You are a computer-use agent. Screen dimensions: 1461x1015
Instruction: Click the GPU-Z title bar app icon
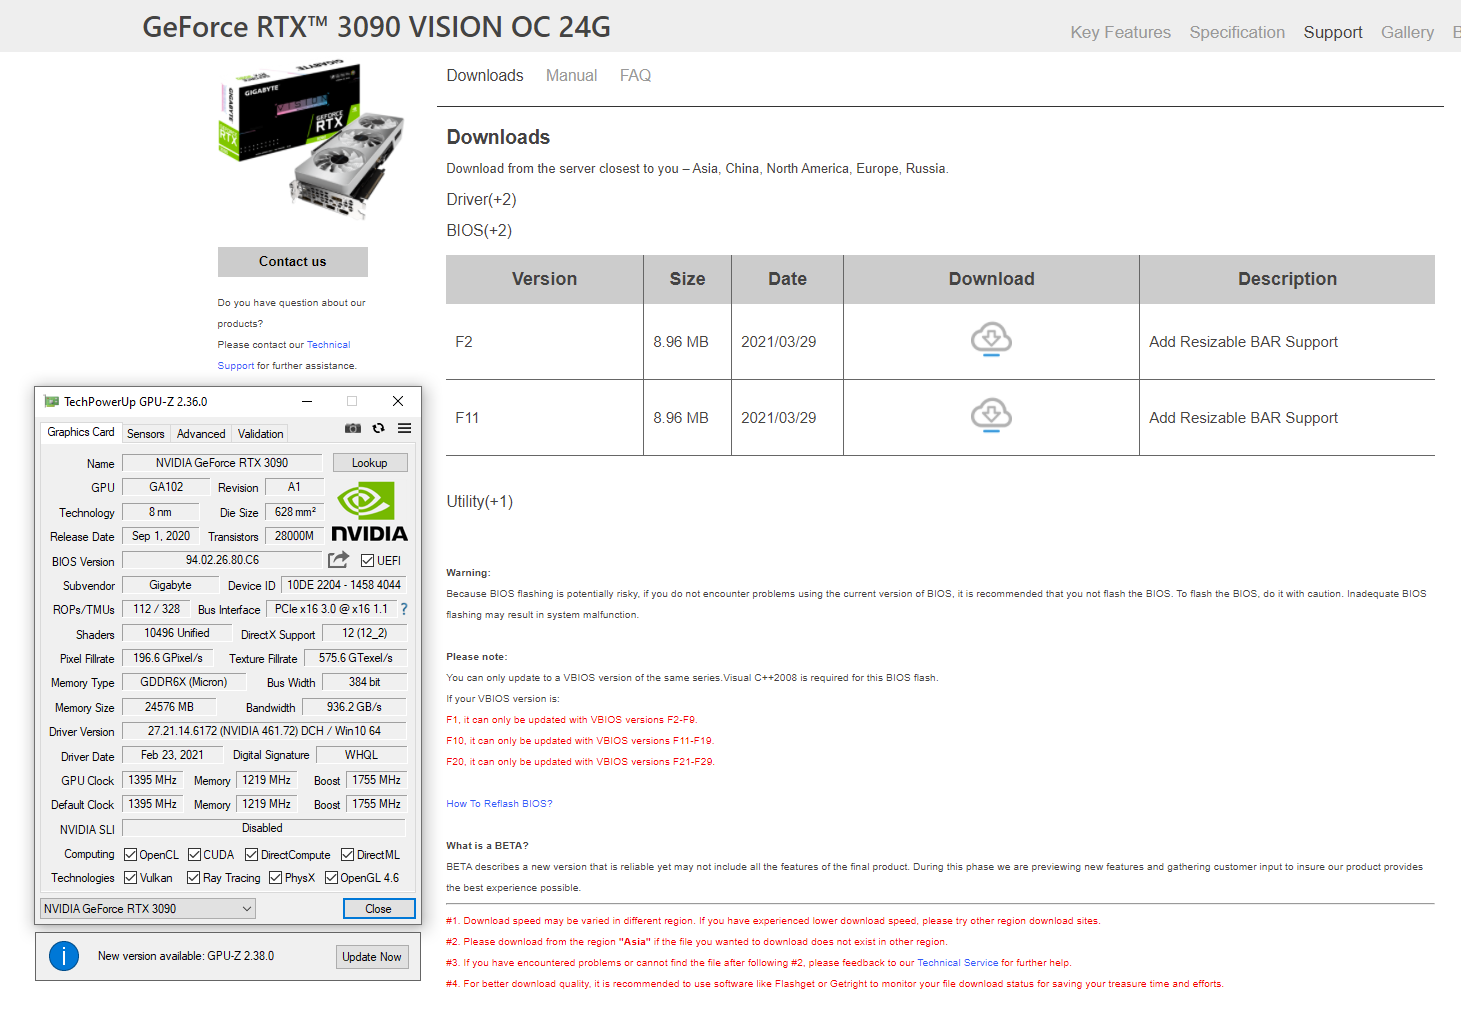pyautogui.click(x=51, y=401)
